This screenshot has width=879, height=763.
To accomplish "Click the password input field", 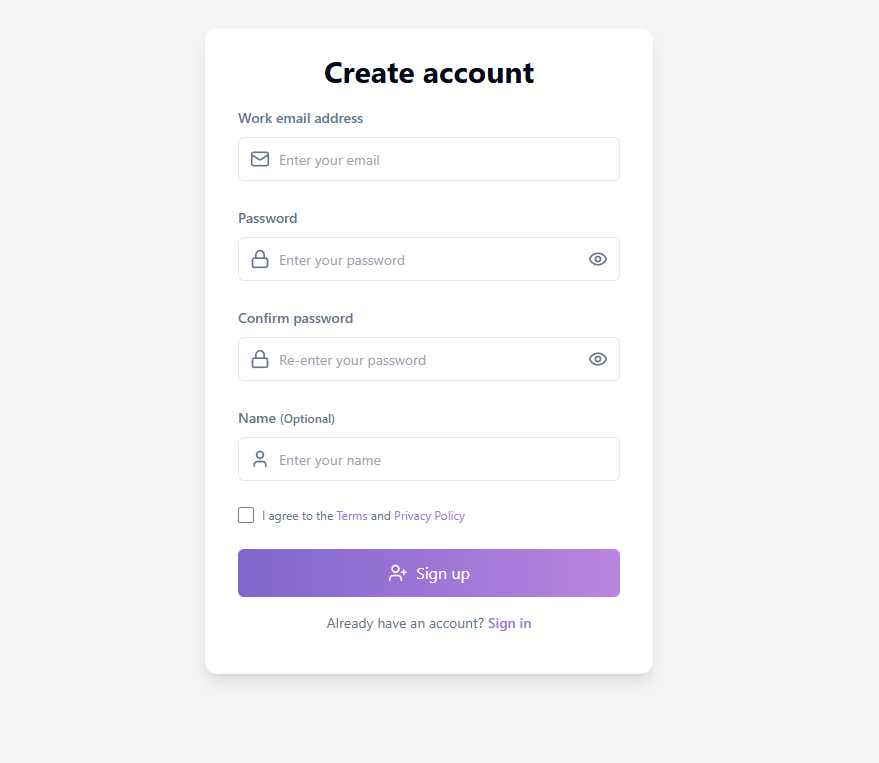I will pos(420,259).
